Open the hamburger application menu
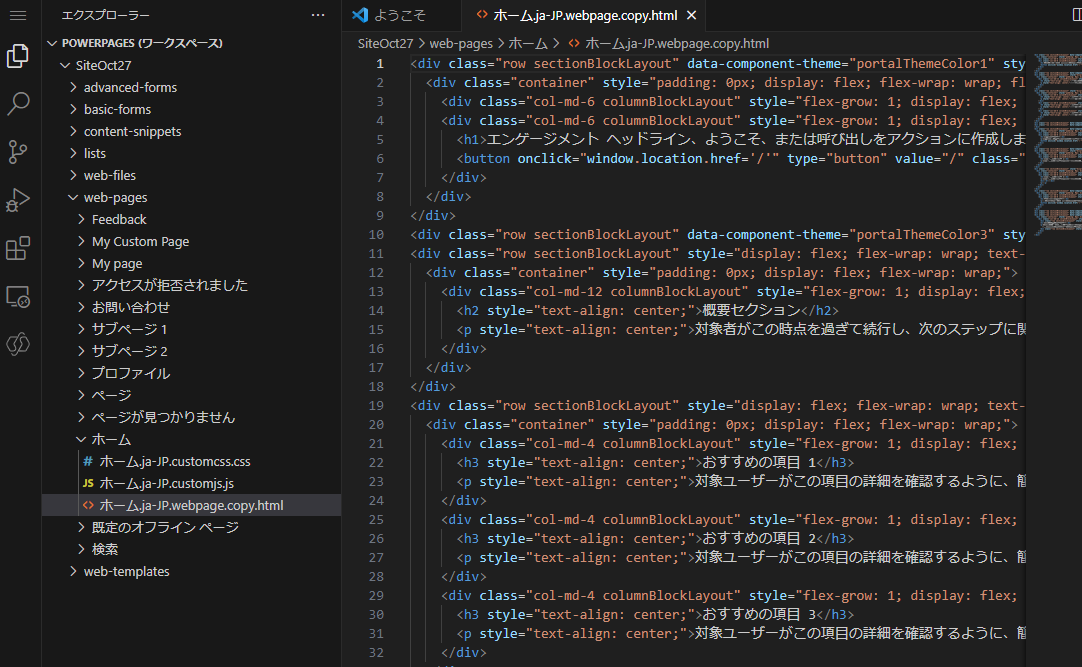This screenshot has width=1082, height=667. point(18,15)
